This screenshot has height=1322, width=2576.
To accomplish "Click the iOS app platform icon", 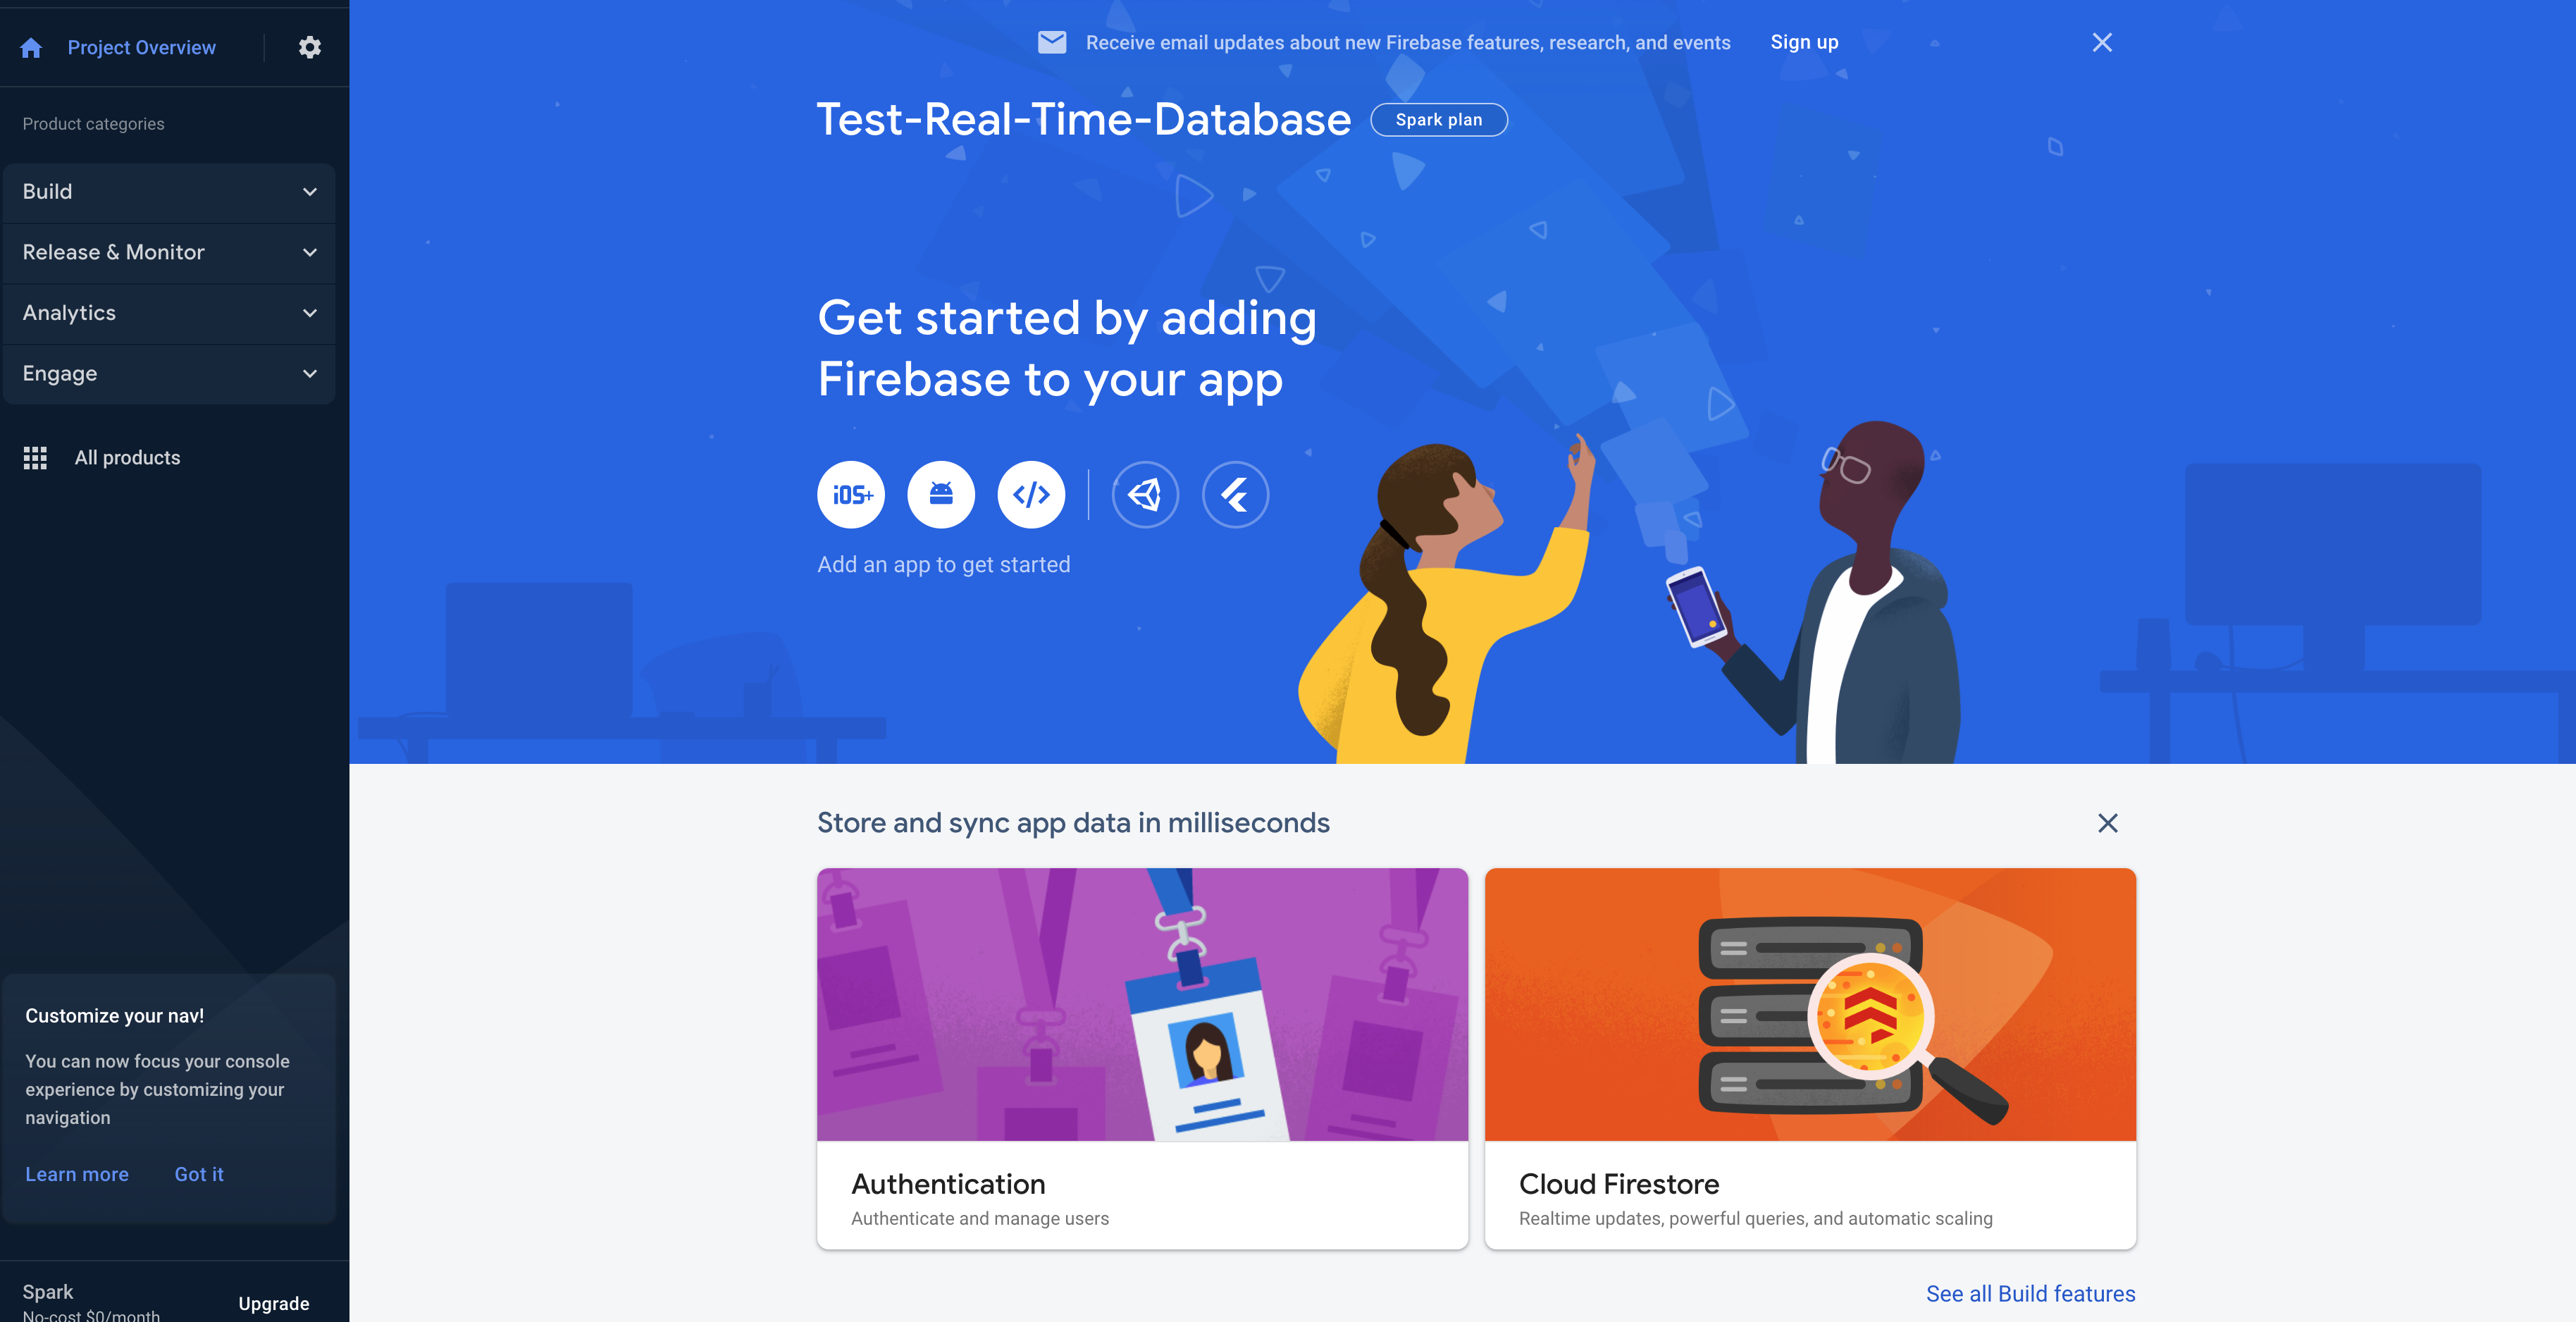I will tap(851, 494).
